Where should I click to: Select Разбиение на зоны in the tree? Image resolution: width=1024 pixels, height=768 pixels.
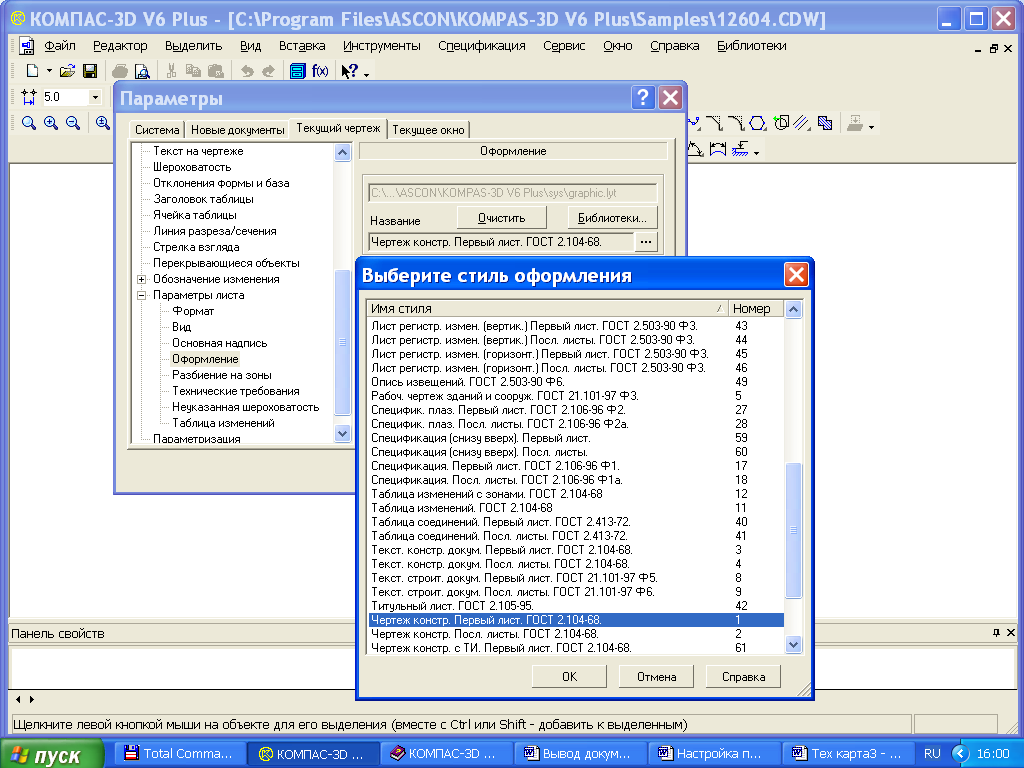(x=222, y=375)
